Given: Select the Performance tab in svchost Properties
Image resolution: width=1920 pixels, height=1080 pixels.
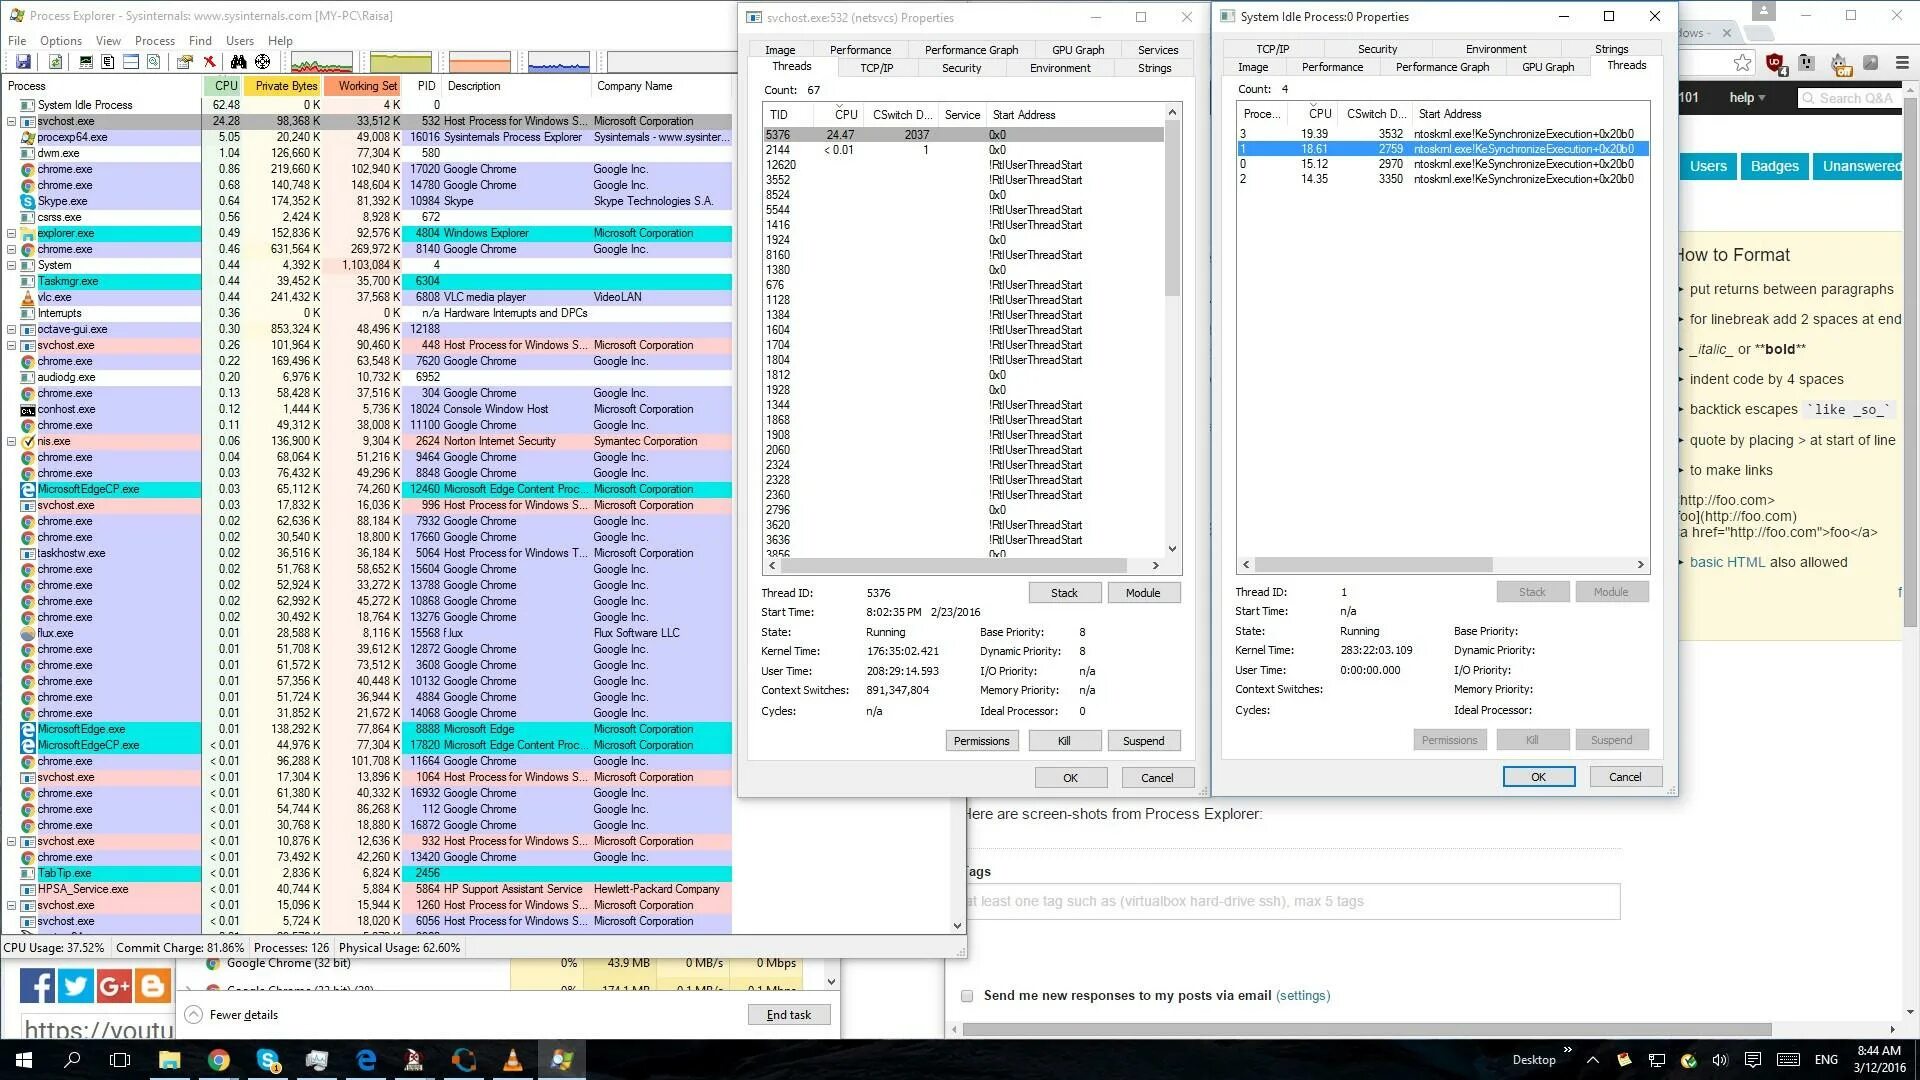Looking at the screenshot, I should pos(860,49).
